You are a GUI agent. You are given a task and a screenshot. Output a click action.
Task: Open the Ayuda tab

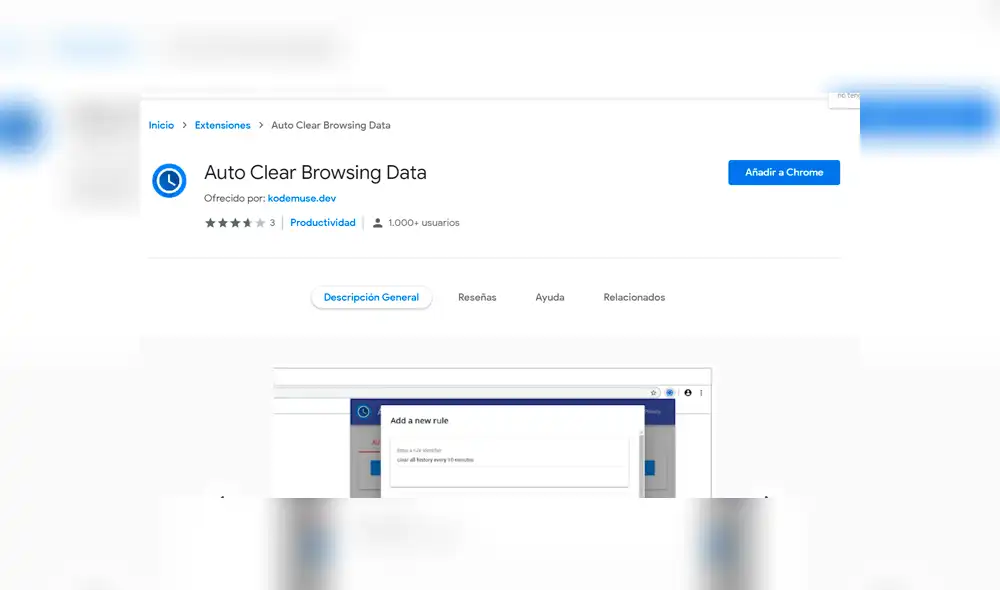(549, 297)
